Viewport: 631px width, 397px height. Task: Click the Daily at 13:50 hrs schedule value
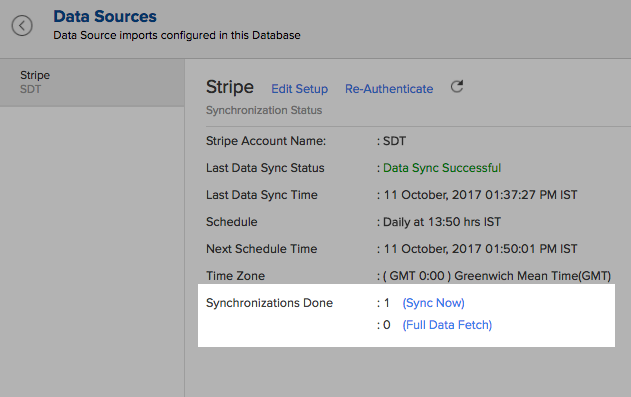tap(442, 222)
